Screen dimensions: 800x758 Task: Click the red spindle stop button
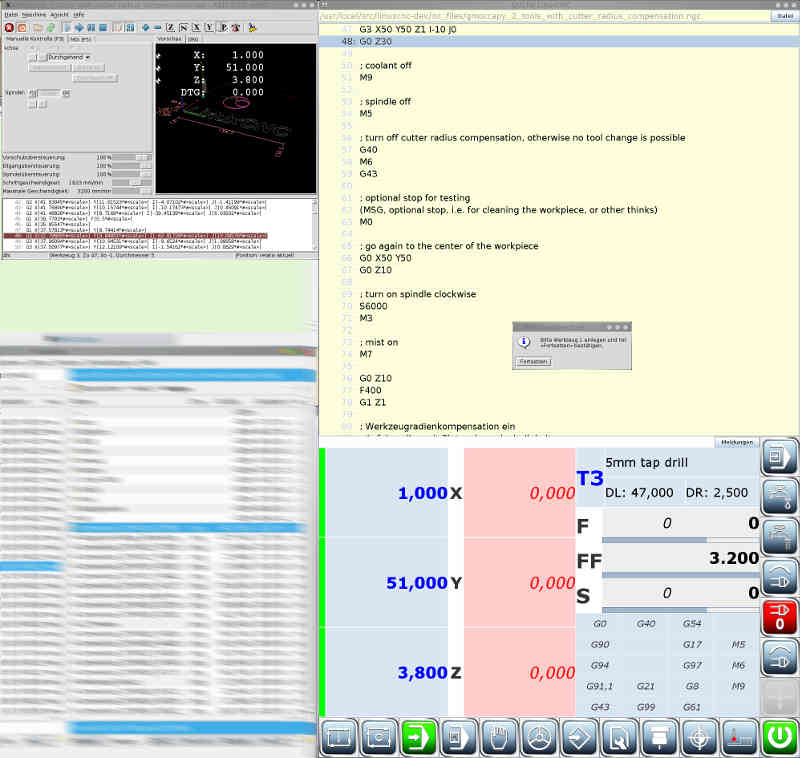(x=779, y=617)
